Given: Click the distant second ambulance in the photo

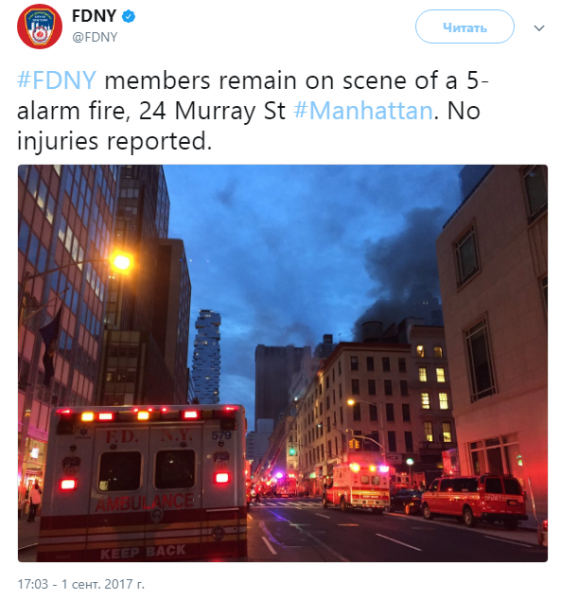Looking at the screenshot, I should pos(357,486).
